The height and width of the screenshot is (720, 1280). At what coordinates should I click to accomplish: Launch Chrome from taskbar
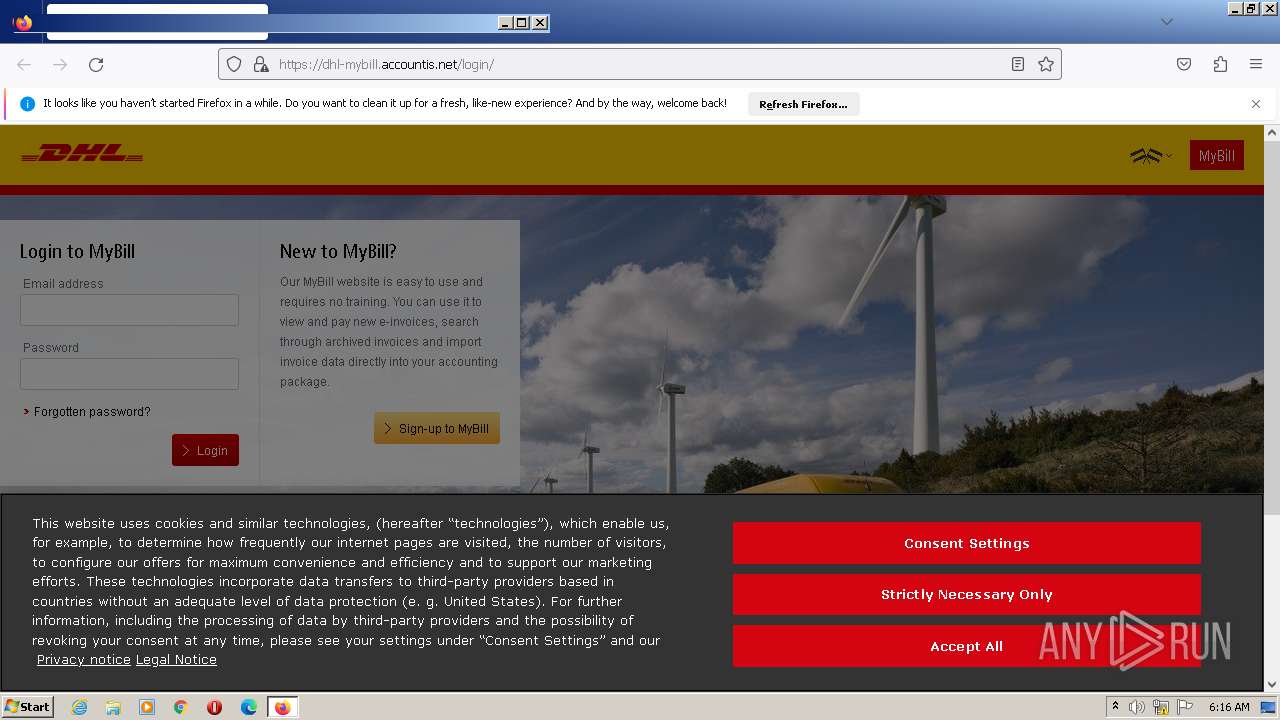[181, 707]
